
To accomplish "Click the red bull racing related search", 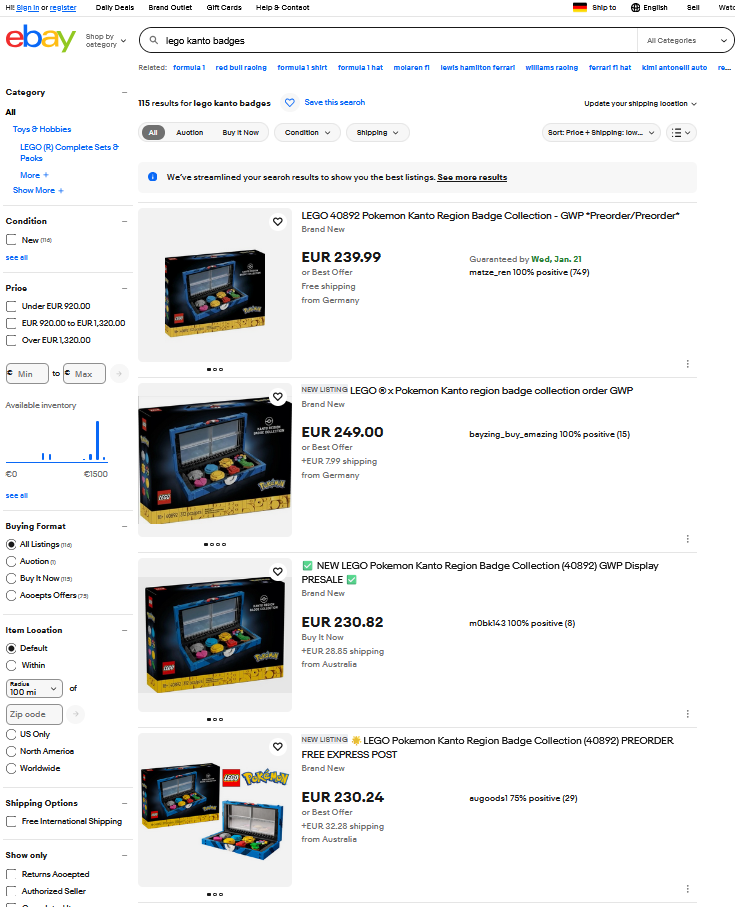I will (x=241, y=68).
